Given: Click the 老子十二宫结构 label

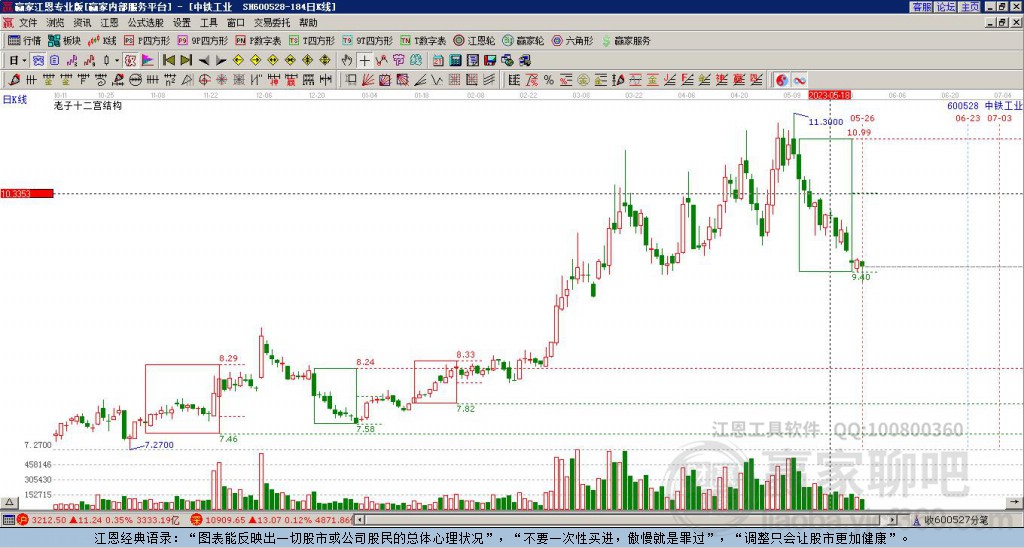Looking at the screenshot, I should click(88, 105).
